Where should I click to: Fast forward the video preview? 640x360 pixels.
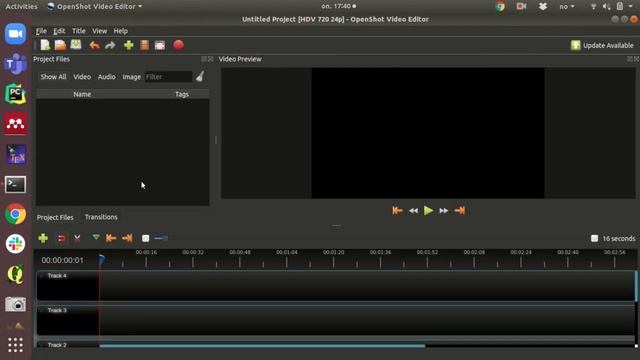pyautogui.click(x=444, y=211)
